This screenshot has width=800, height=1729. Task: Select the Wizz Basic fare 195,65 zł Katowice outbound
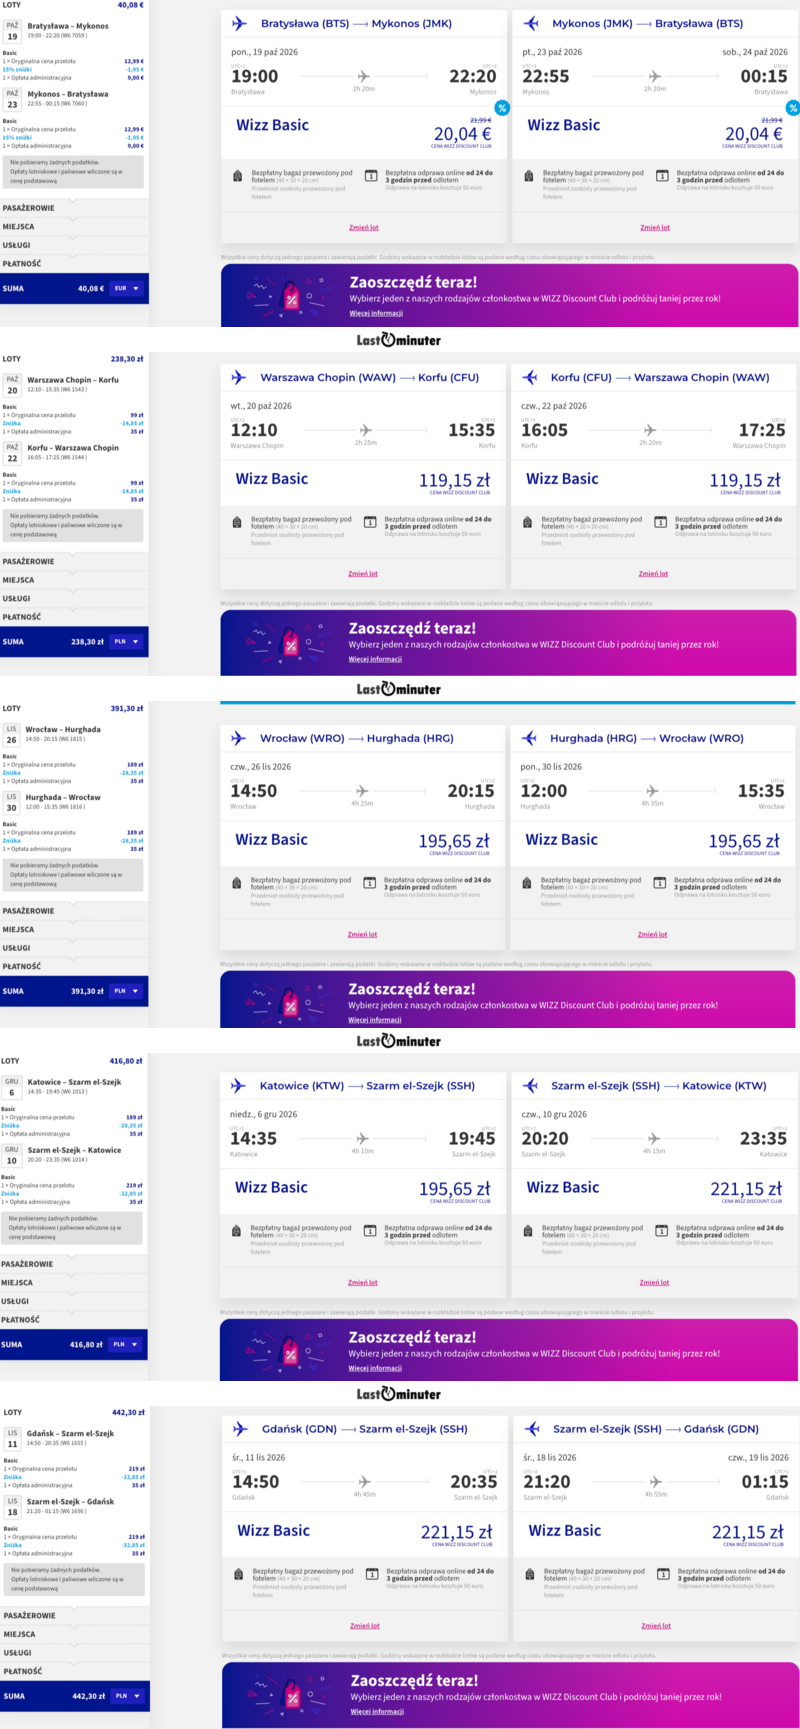363,1188
